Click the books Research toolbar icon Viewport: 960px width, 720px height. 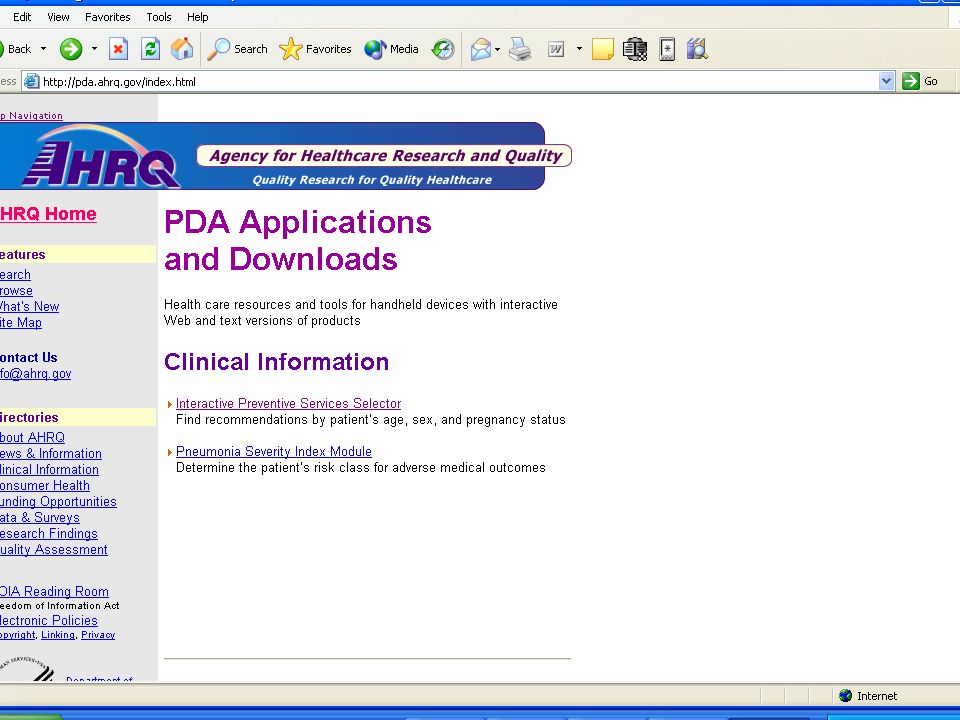[697, 49]
